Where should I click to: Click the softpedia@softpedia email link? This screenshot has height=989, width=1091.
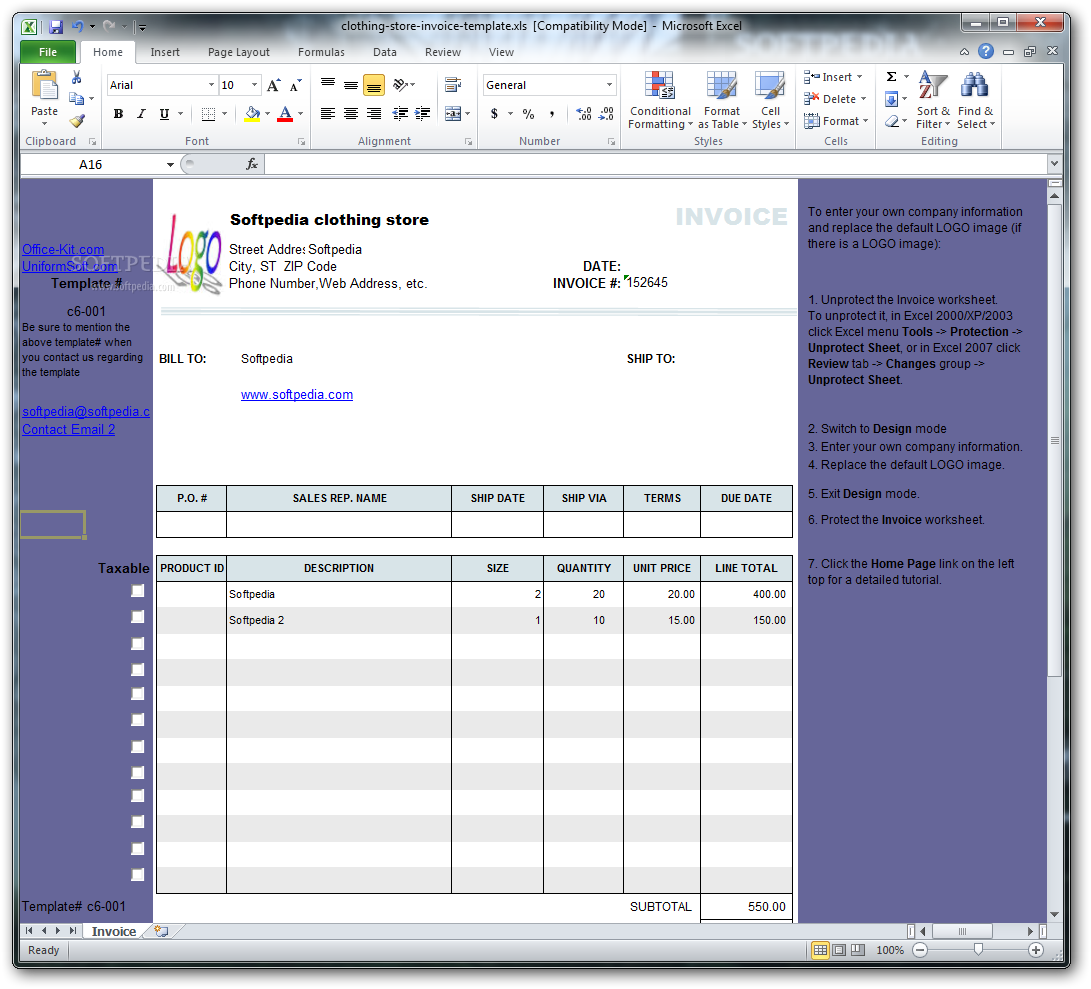[x=86, y=411]
